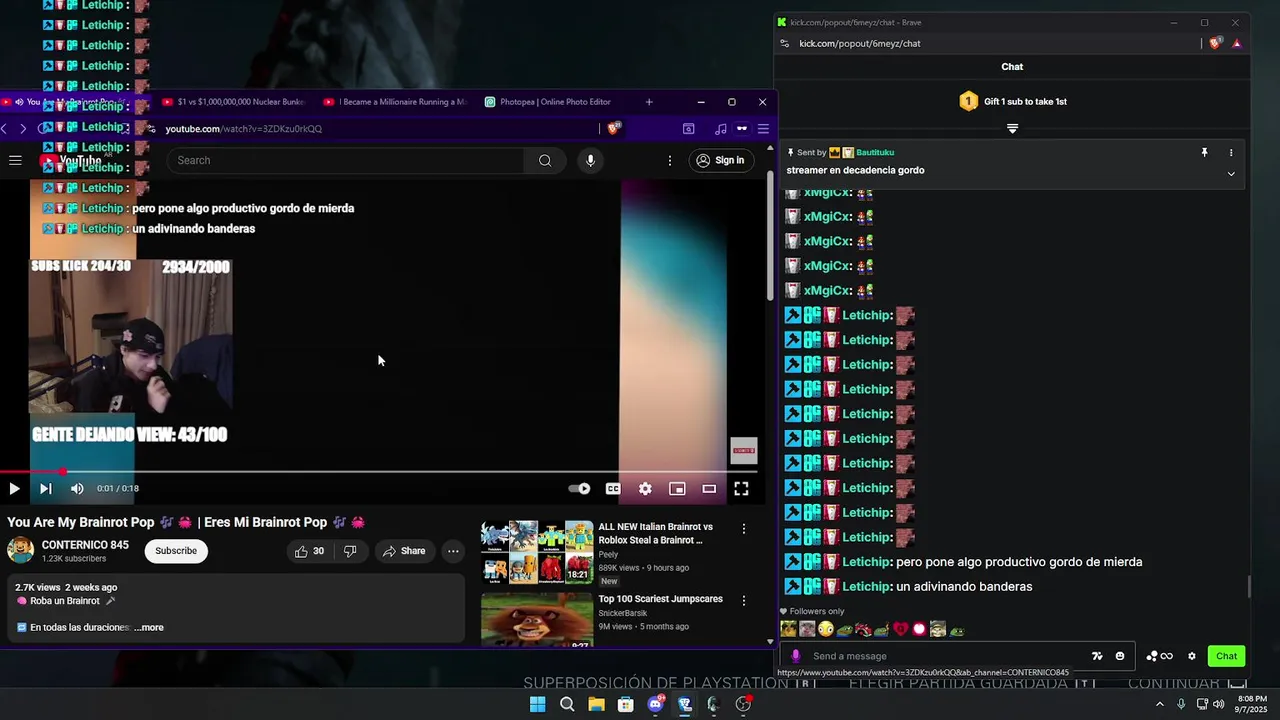
Task: Open the Kick emoji picker
Action: pos(1120,656)
